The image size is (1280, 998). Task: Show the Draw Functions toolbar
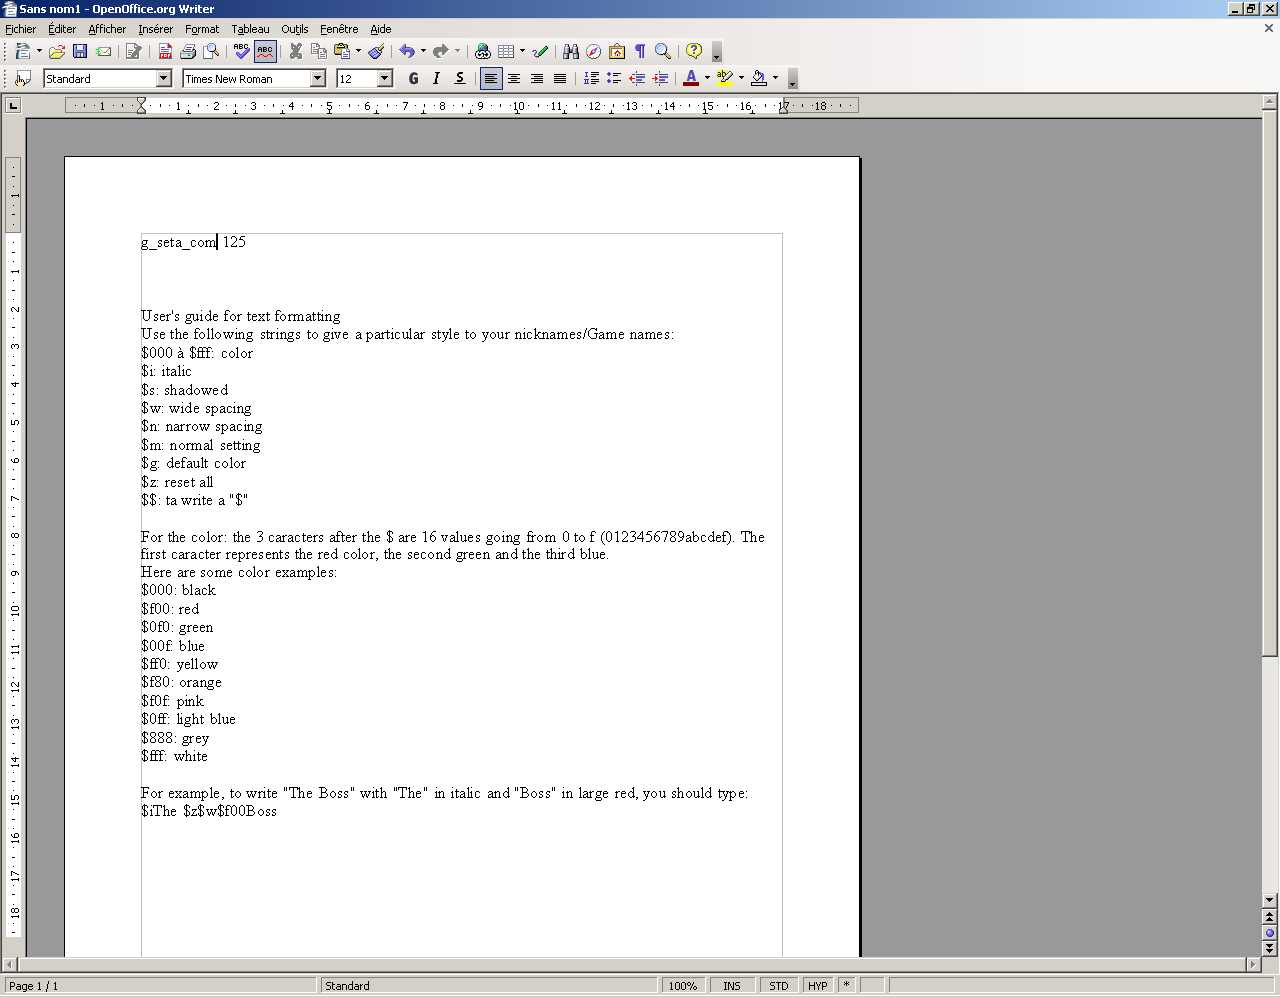540,51
